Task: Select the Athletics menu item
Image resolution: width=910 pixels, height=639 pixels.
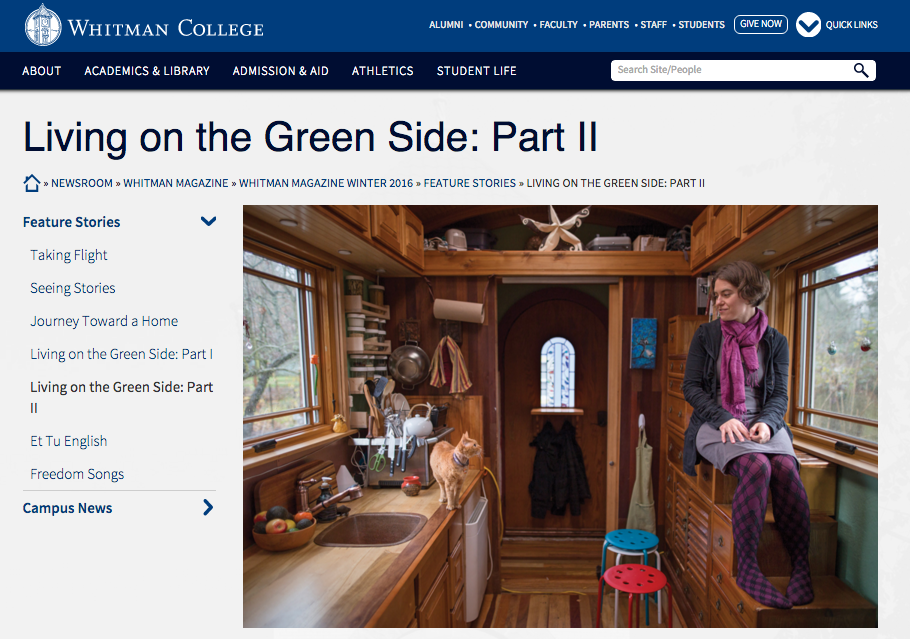Action: (383, 71)
